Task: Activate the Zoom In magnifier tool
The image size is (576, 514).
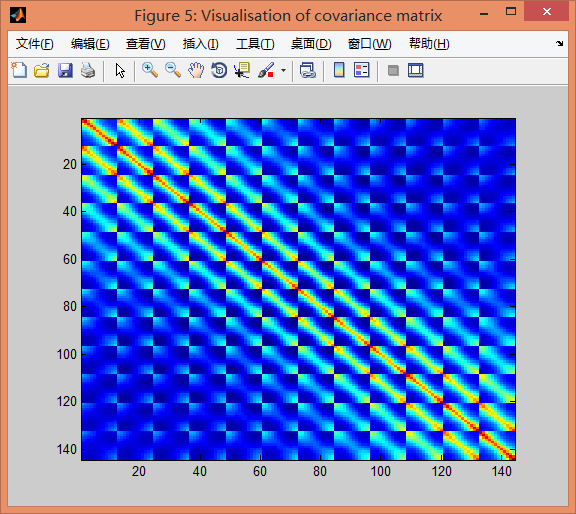Action: point(150,70)
